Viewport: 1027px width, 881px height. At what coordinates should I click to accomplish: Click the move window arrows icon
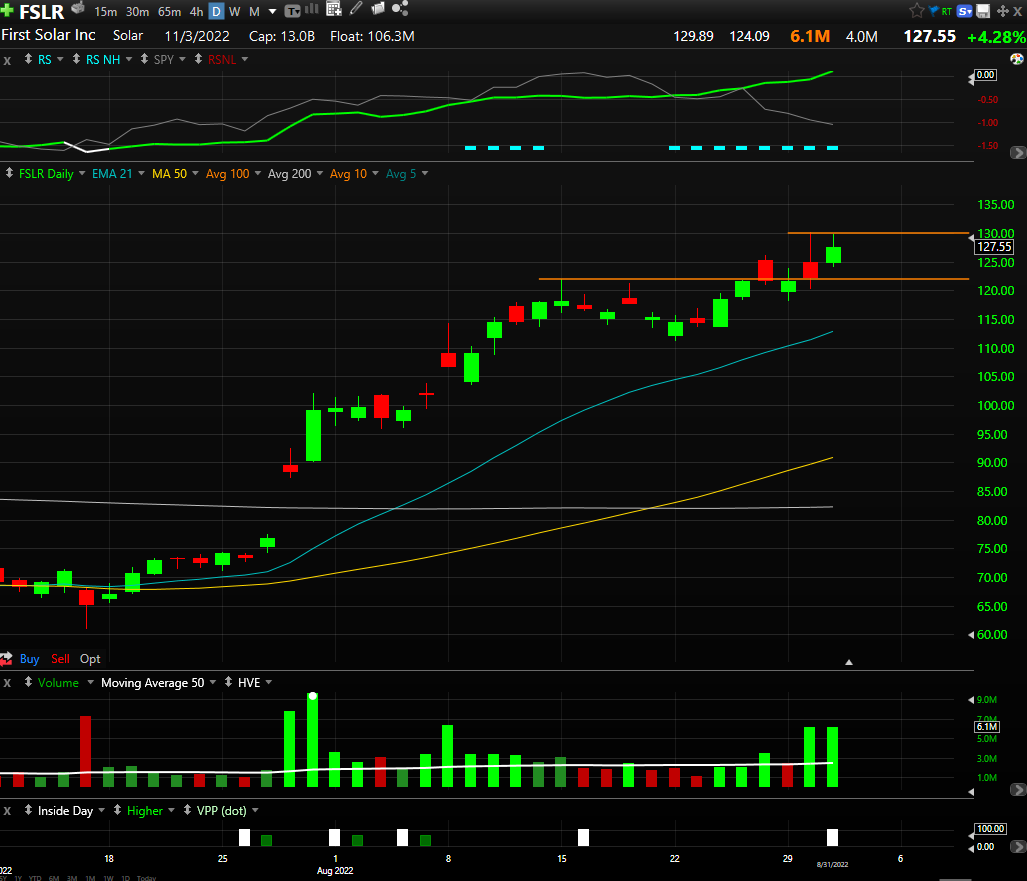click(1003, 11)
